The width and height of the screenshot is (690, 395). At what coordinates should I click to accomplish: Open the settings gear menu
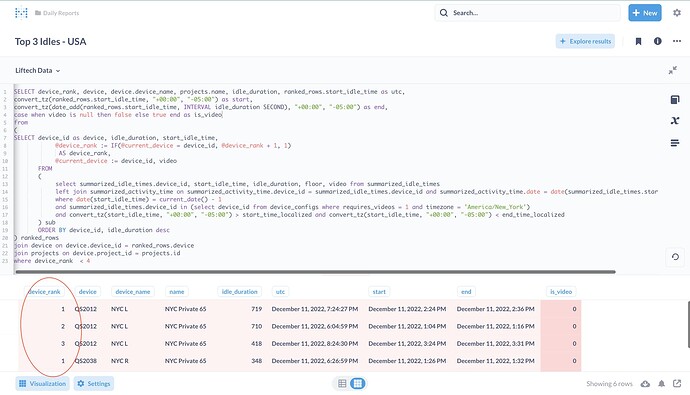tap(677, 13)
